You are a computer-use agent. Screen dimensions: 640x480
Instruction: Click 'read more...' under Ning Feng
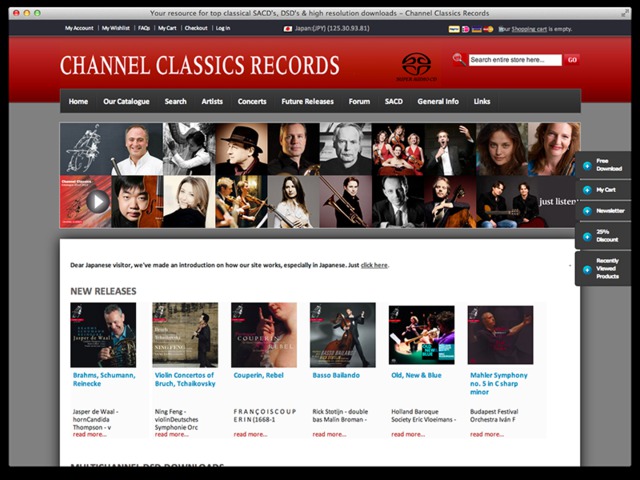click(172, 435)
